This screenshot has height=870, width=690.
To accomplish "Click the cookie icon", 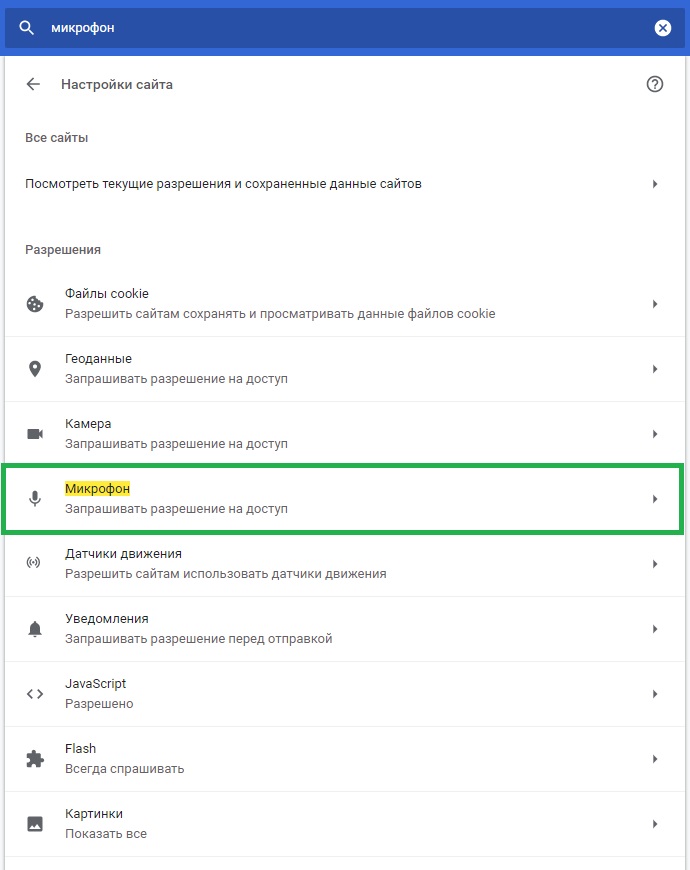I will (35, 304).
